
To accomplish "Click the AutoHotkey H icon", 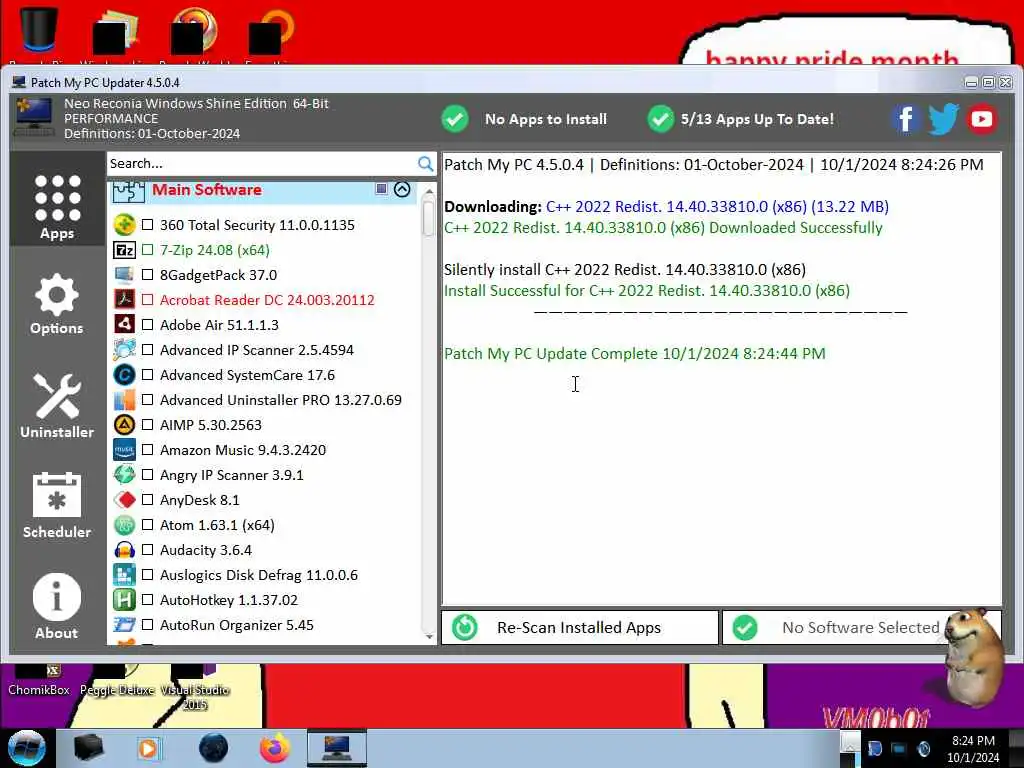I will (124, 600).
